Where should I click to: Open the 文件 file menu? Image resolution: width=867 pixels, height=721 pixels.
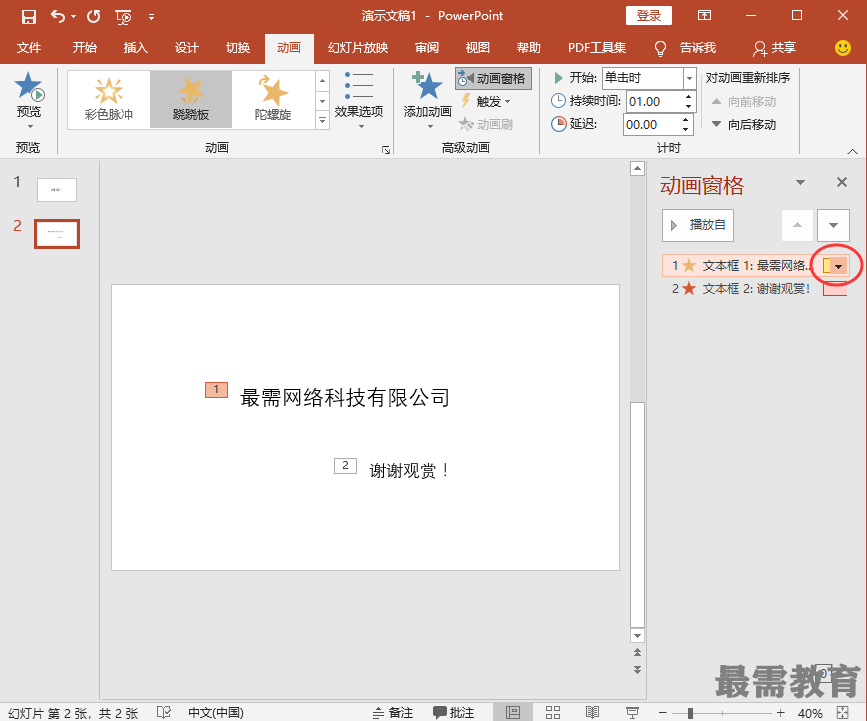coord(29,48)
